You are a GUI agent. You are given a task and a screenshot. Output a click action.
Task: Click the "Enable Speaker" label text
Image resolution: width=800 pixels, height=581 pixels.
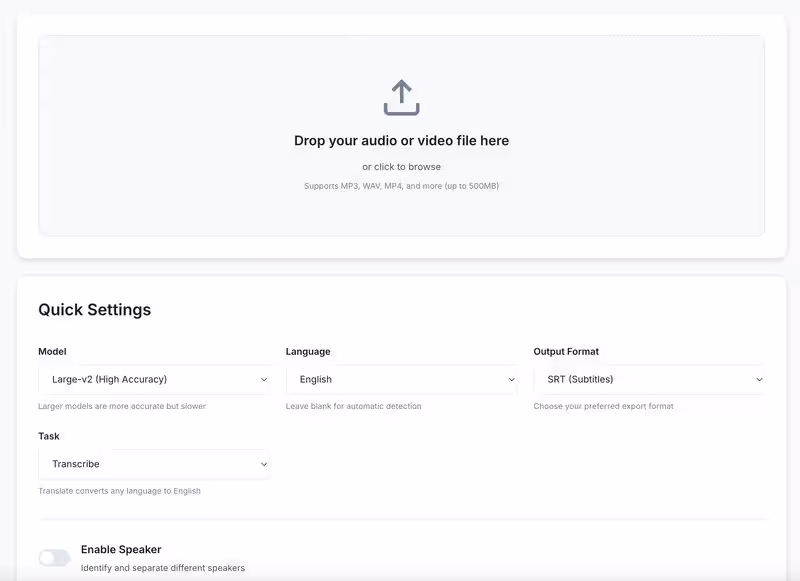click(x=121, y=549)
